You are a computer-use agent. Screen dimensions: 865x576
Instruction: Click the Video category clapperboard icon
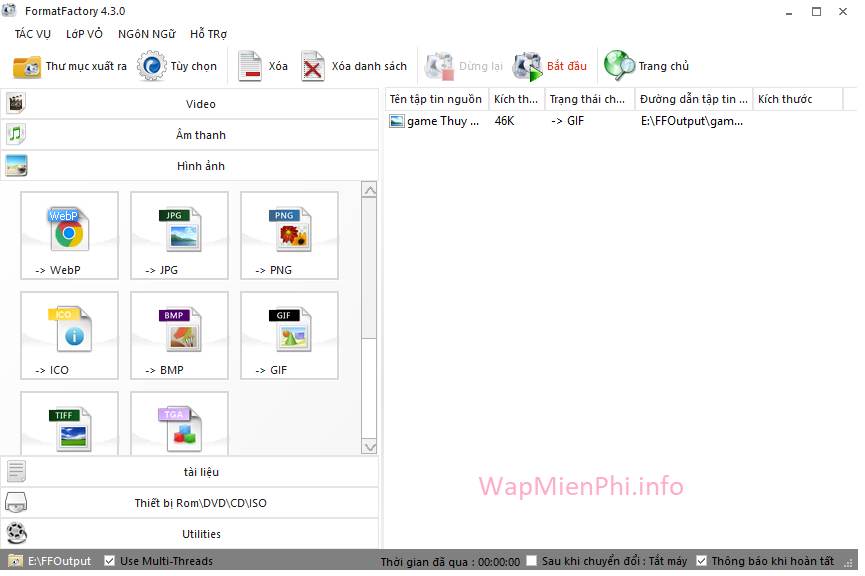coord(16,103)
